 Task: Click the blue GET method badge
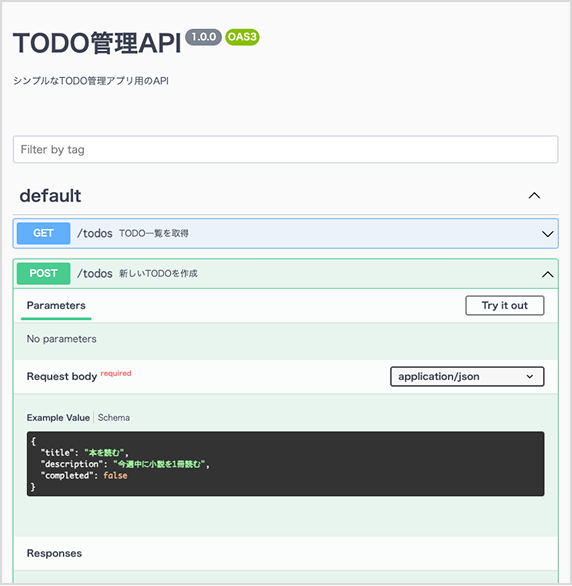(x=43, y=233)
